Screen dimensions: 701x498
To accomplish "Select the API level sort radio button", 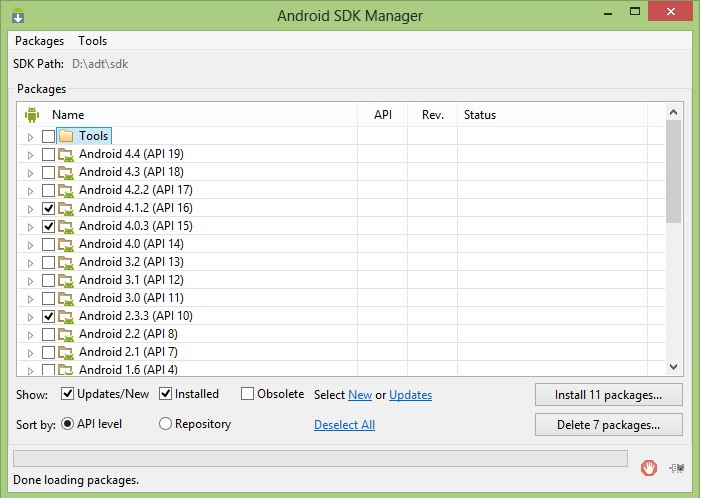I will click(x=67, y=423).
